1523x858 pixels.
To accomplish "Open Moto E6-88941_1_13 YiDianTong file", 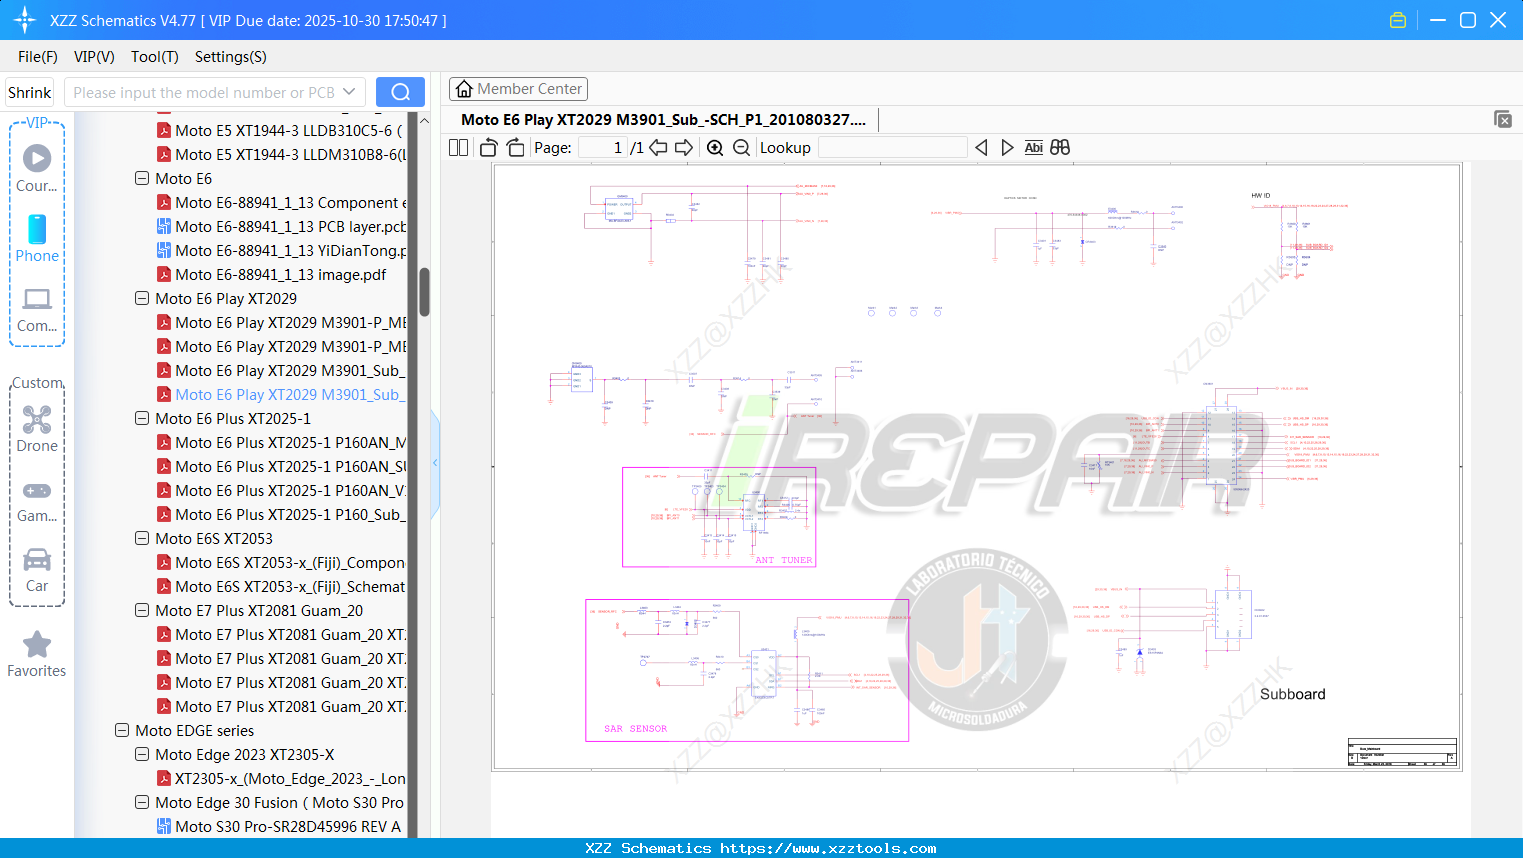I will [281, 250].
